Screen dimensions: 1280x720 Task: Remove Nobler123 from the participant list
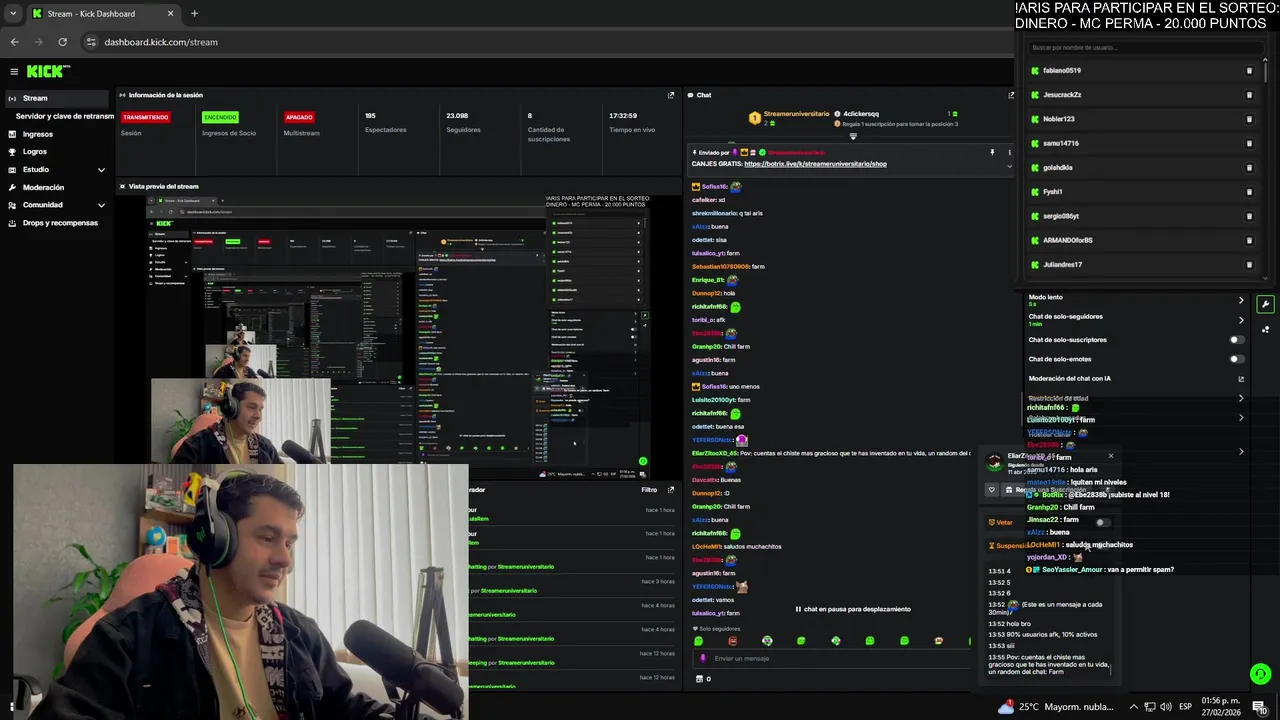pos(1249,119)
